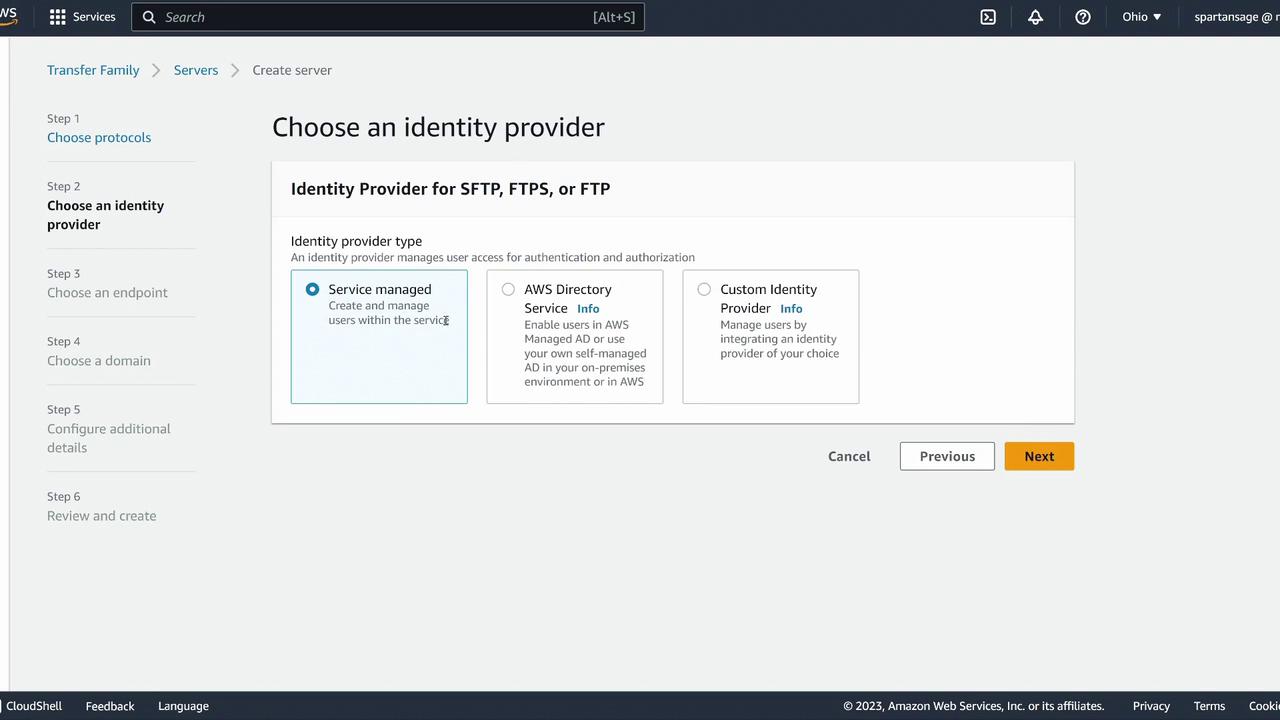Select the Service managed radio button

pyautogui.click(x=313, y=289)
